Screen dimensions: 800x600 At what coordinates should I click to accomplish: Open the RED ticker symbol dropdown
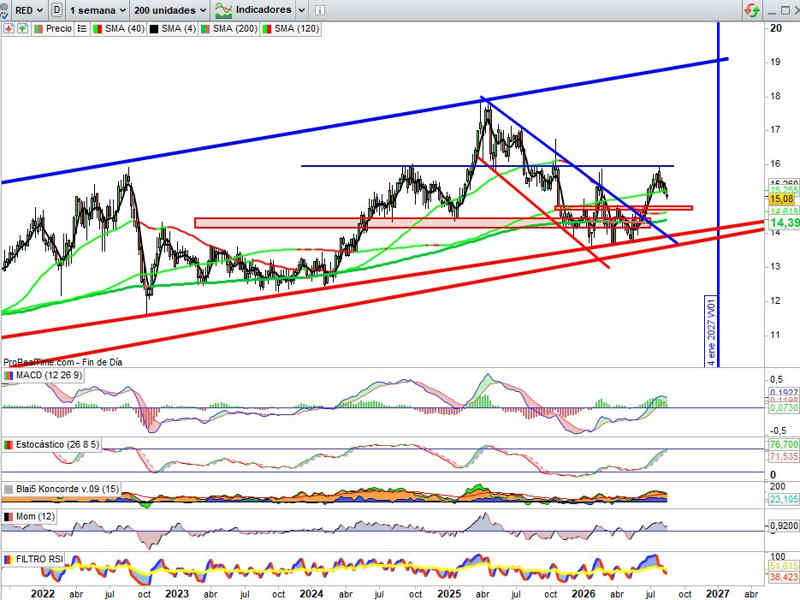pos(29,10)
